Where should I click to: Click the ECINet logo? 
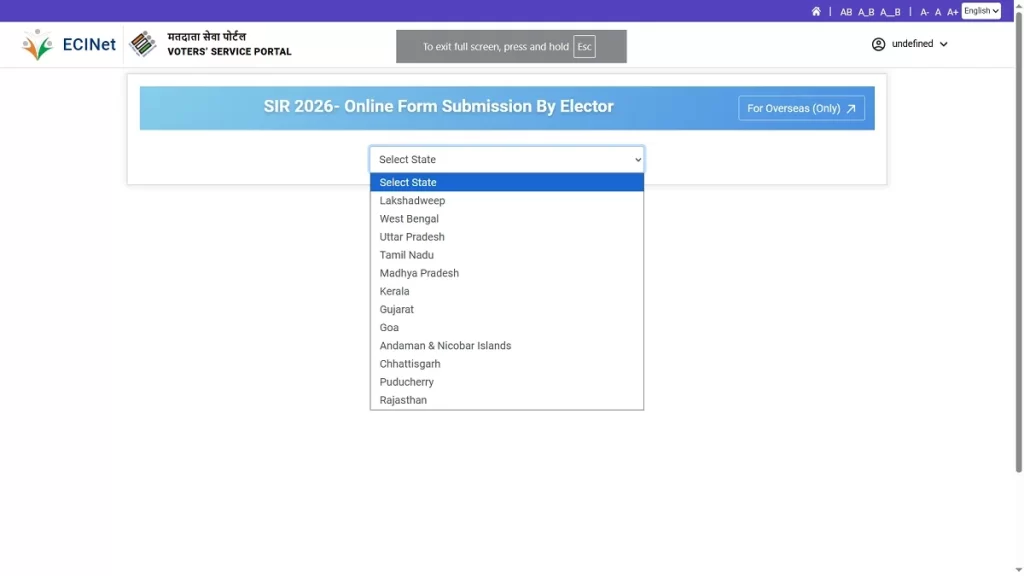tap(69, 45)
